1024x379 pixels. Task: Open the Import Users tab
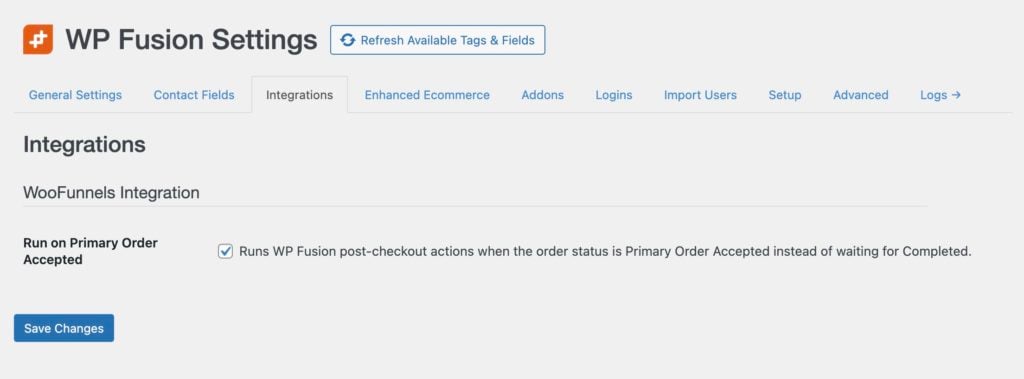coord(700,95)
